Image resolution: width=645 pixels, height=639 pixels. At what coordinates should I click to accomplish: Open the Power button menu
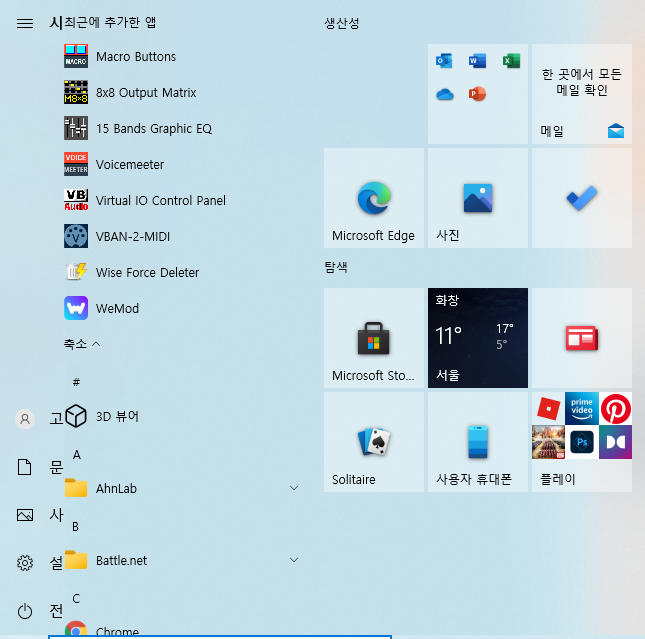point(25,611)
